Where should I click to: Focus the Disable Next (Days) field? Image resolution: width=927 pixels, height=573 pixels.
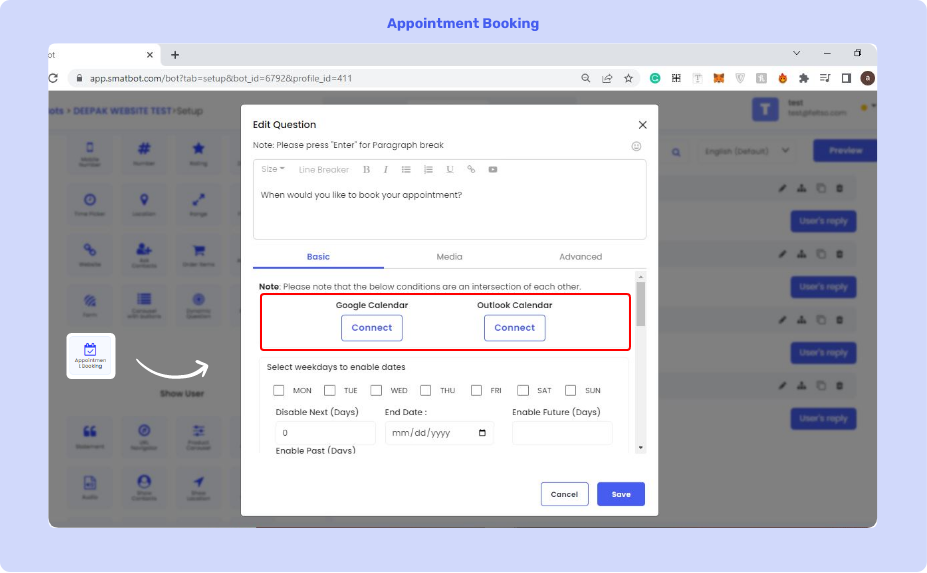click(325, 433)
